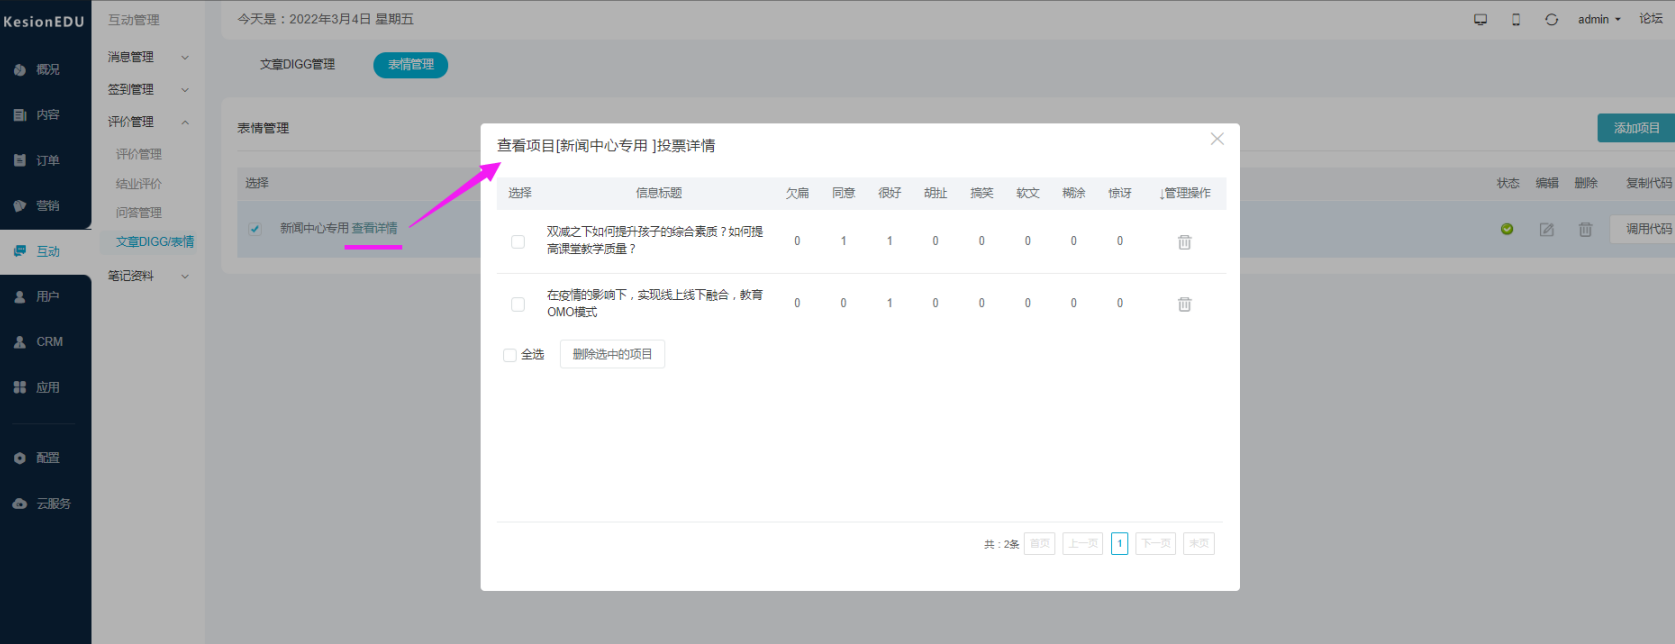Open 订单 section in left sidebar
Viewport: 1675px width, 644px height.
pos(46,160)
